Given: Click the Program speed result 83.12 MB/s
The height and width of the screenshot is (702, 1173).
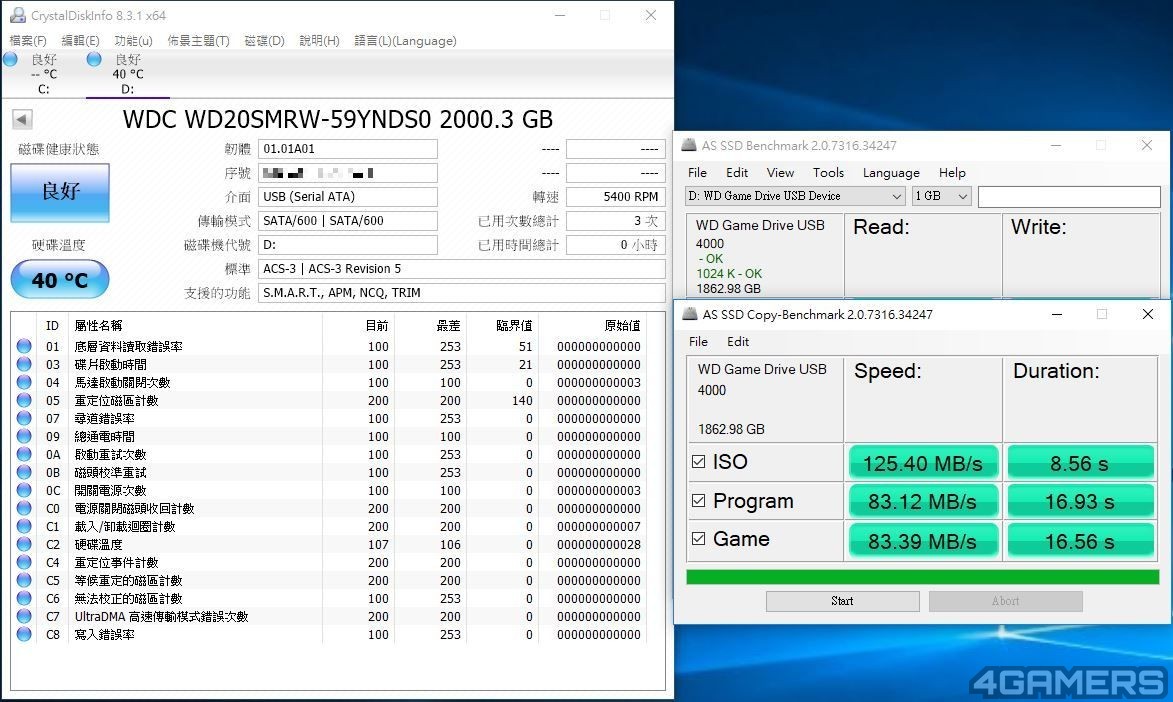Looking at the screenshot, I should [923, 501].
